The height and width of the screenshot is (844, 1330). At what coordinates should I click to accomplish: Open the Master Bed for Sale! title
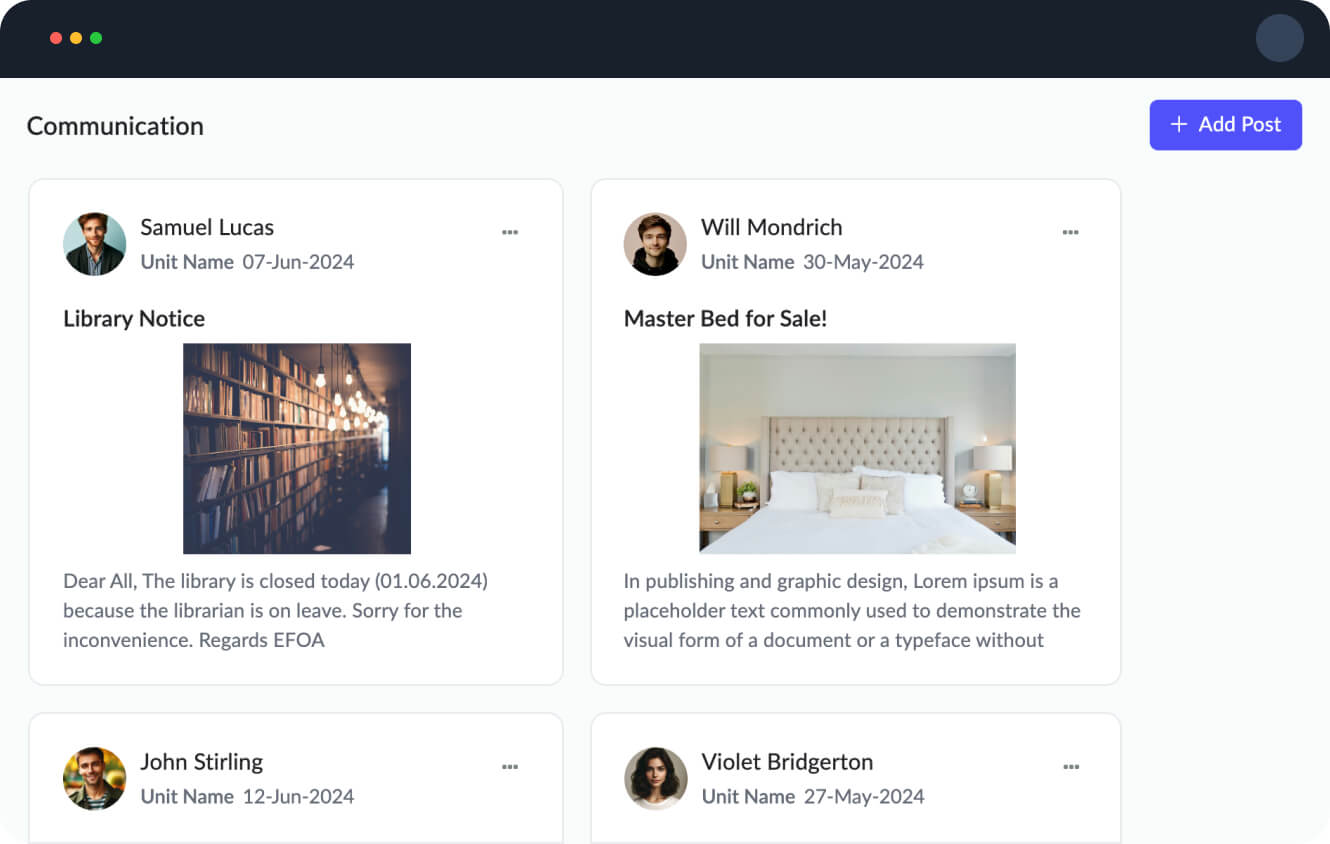pyautogui.click(x=725, y=319)
